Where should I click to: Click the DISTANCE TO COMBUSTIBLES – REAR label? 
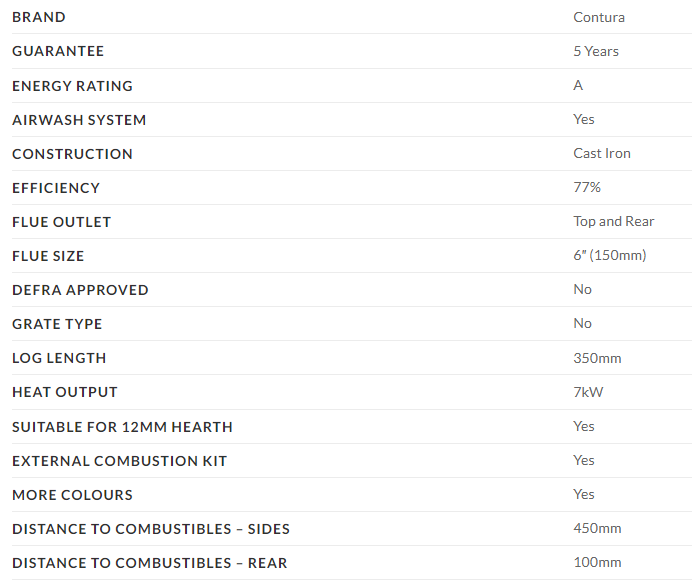click(149, 563)
